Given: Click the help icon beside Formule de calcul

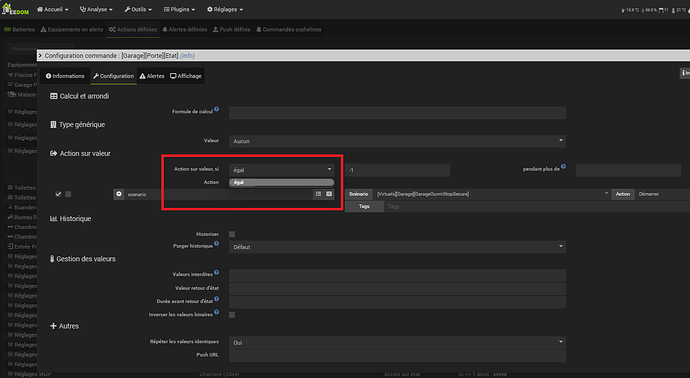Looking at the screenshot, I should pos(217,109).
